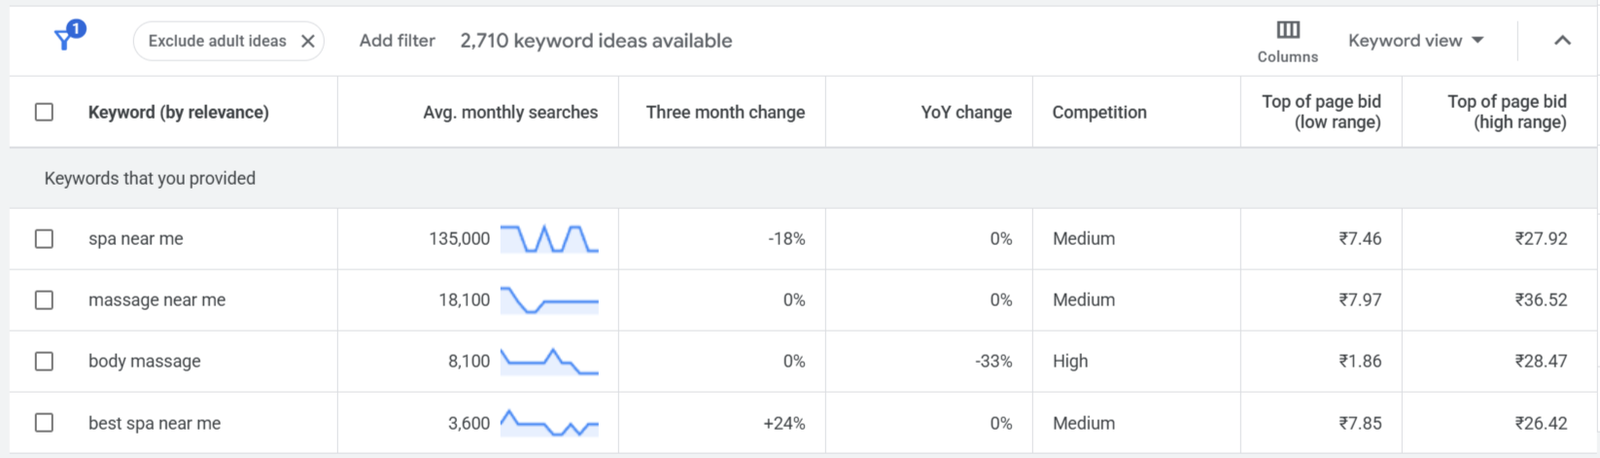The height and width of the screenshot is (458, 1600).
Task: Check the best spa near me box
Action: (44, 423)
